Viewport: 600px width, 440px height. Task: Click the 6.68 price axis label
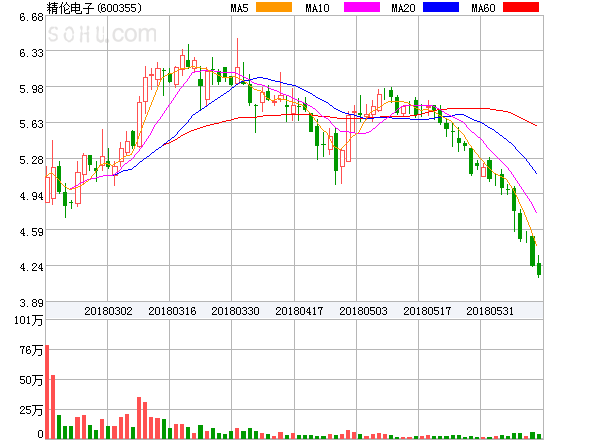click(31, 17)
